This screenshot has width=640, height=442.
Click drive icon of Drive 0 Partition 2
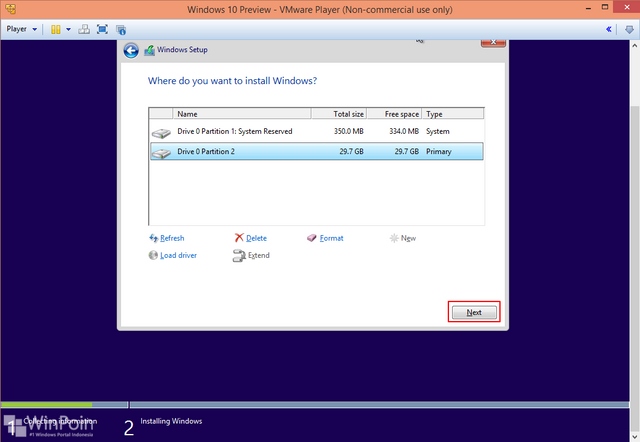tap(161, 153)
